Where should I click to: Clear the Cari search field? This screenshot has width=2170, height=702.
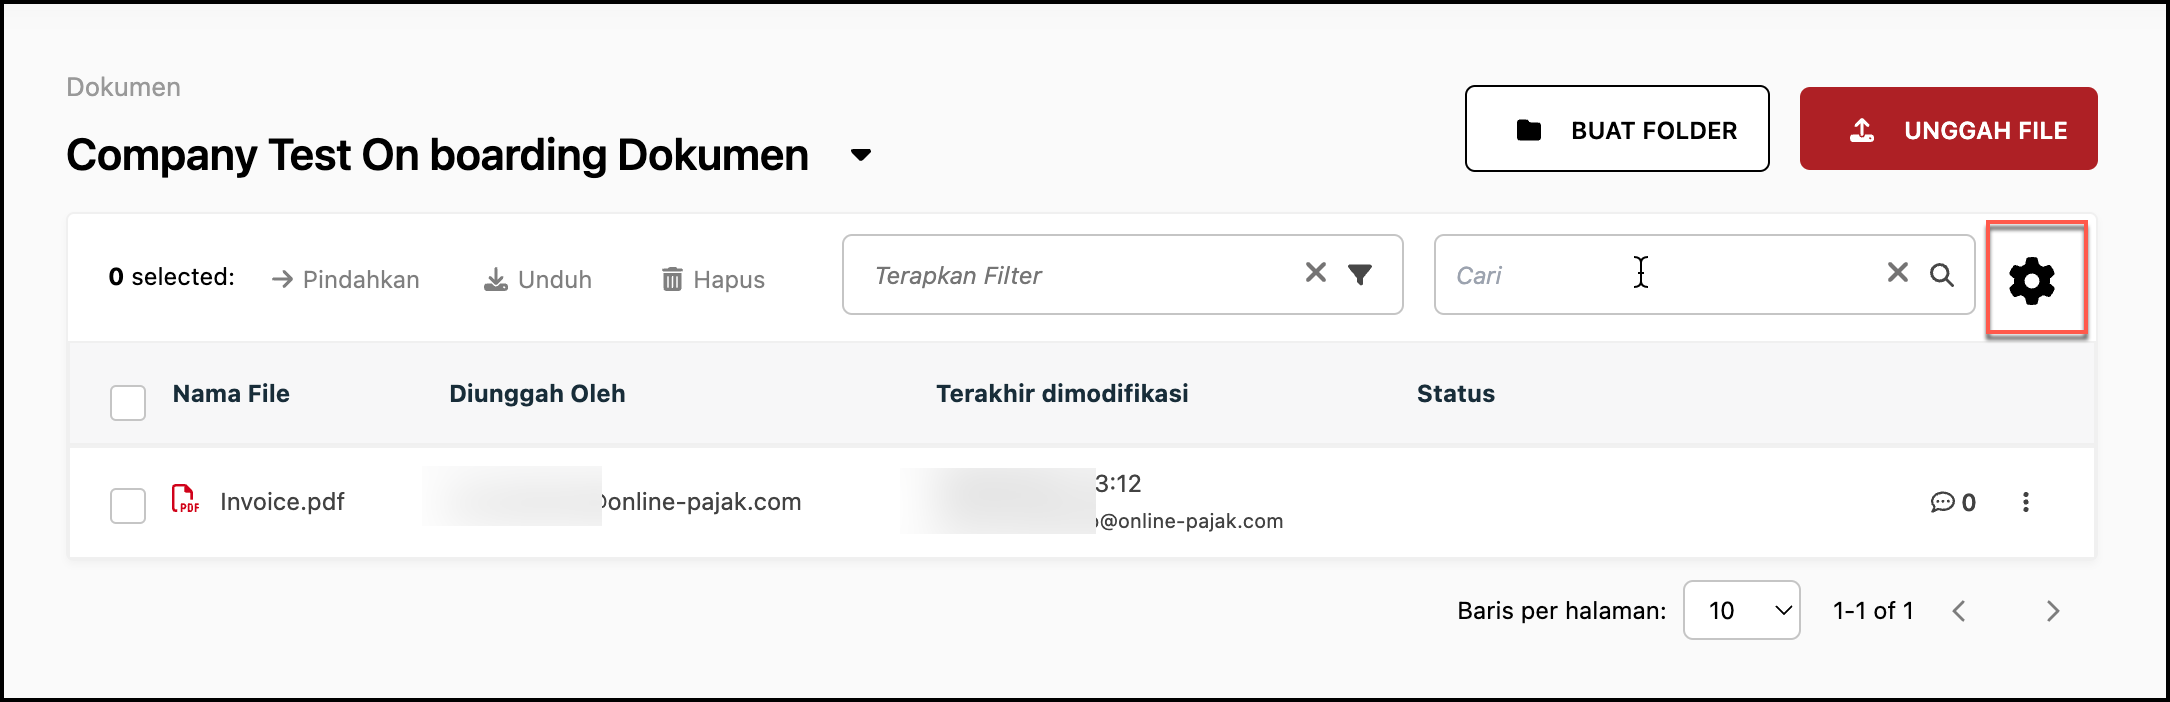[x=1897, y=272]
